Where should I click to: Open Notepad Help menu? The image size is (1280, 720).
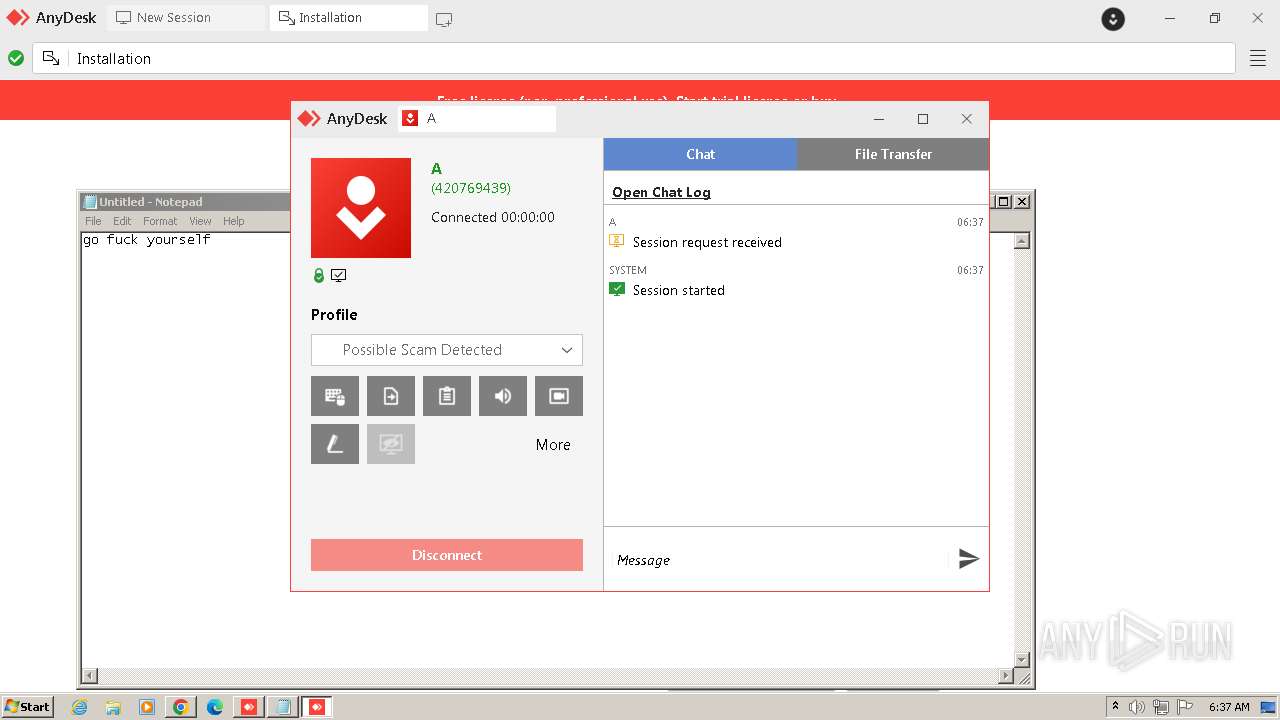233,221
